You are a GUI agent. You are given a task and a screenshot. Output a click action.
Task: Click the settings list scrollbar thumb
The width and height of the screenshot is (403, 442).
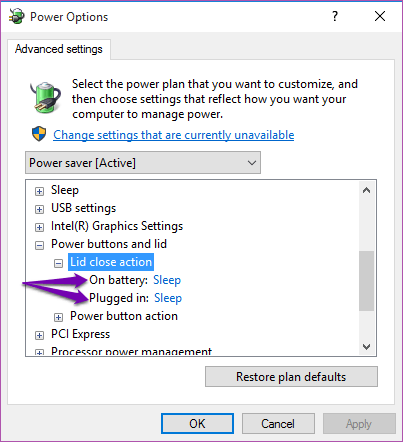point(366,281)
